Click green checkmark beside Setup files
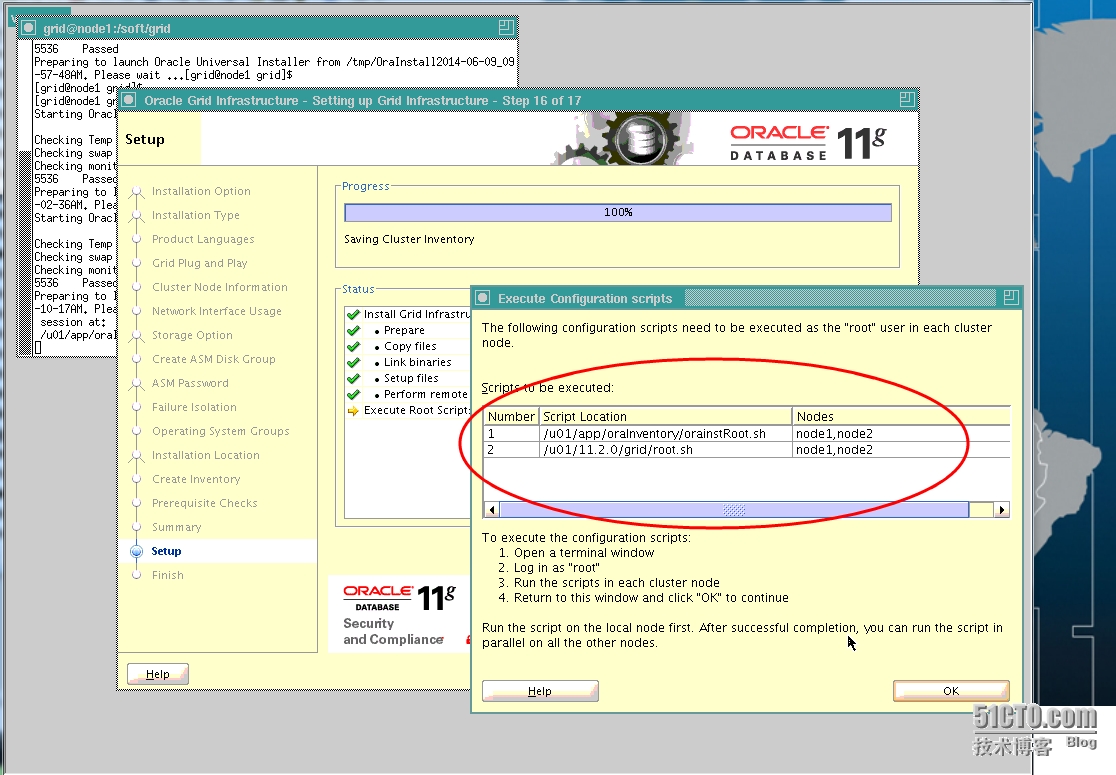1116x775 pixels. click(353, 378)
